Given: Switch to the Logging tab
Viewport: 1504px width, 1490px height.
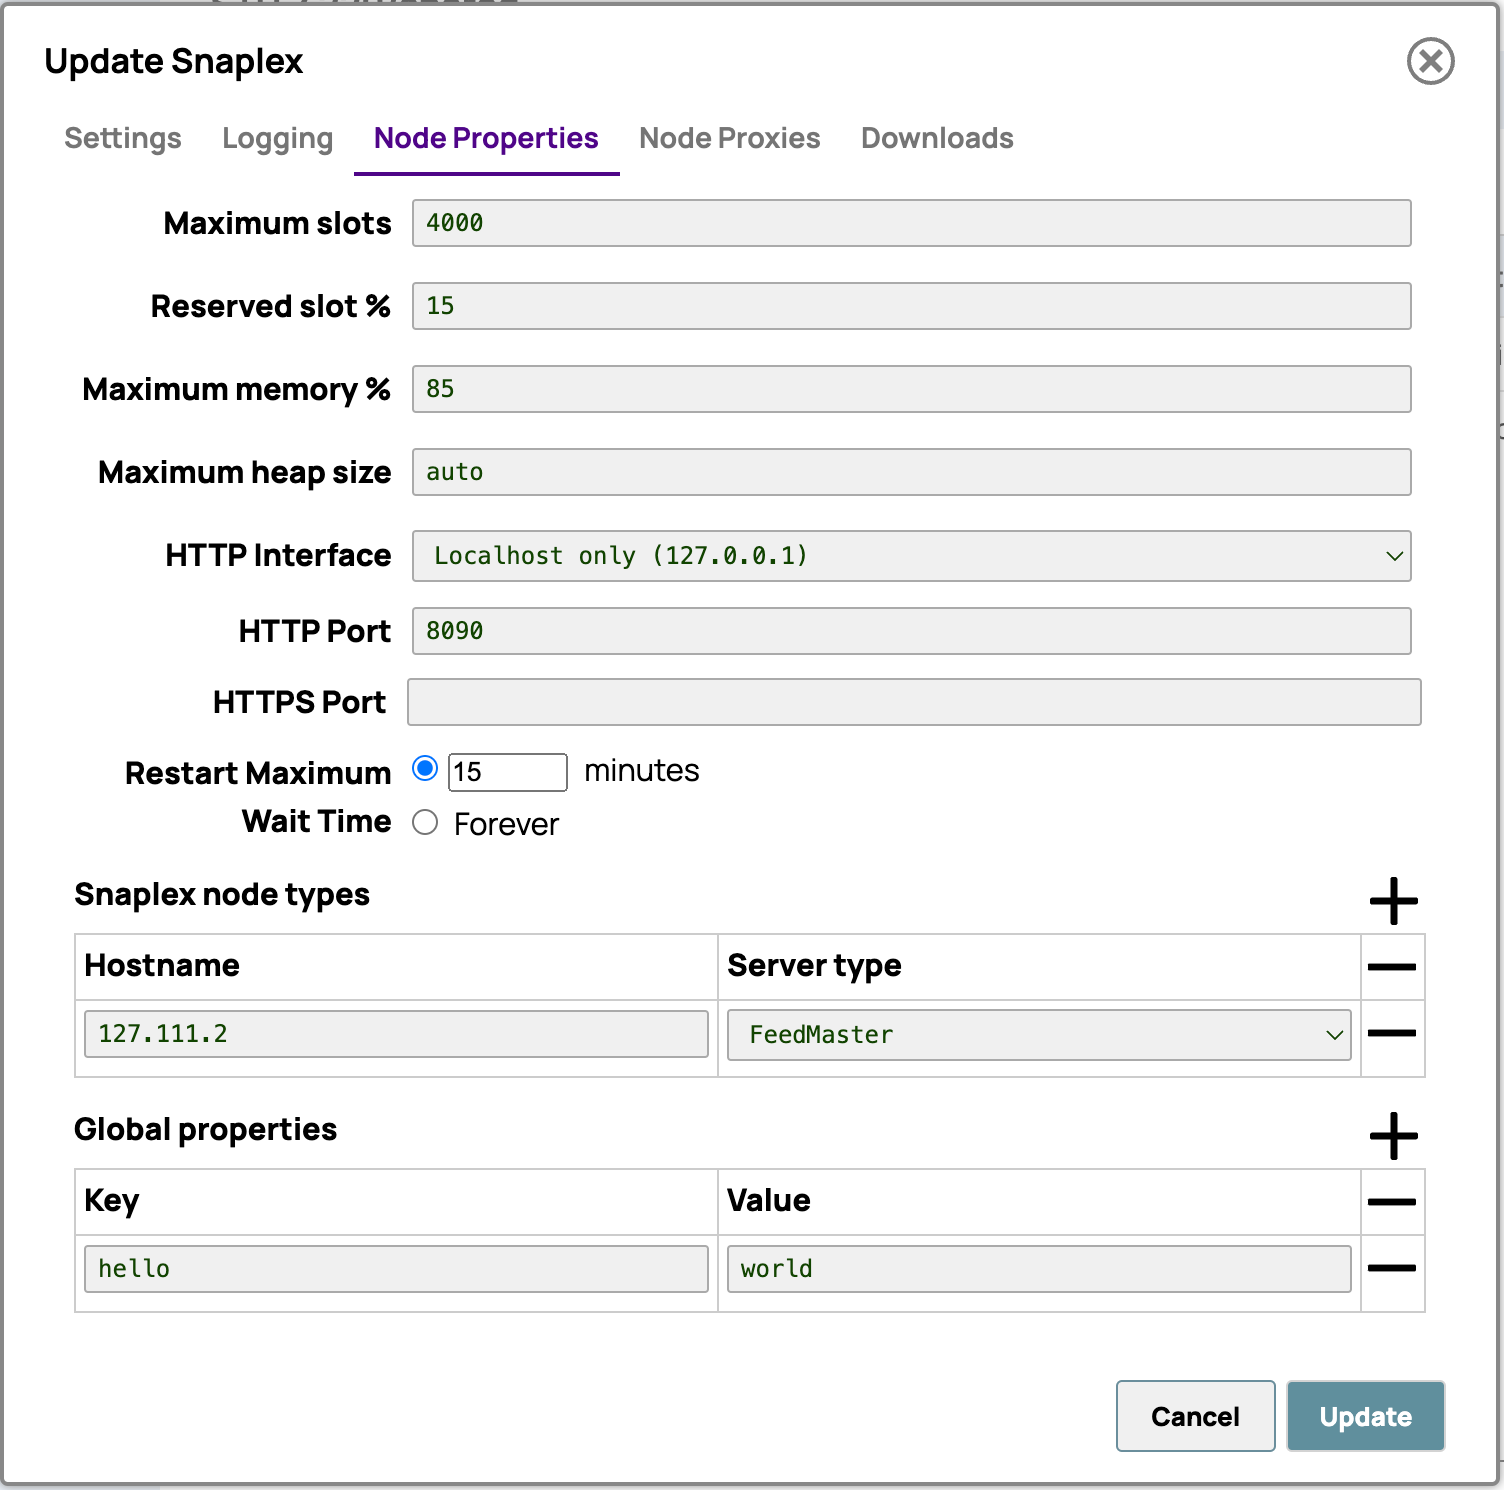Looking at the screenshot, I should (277, 139).
